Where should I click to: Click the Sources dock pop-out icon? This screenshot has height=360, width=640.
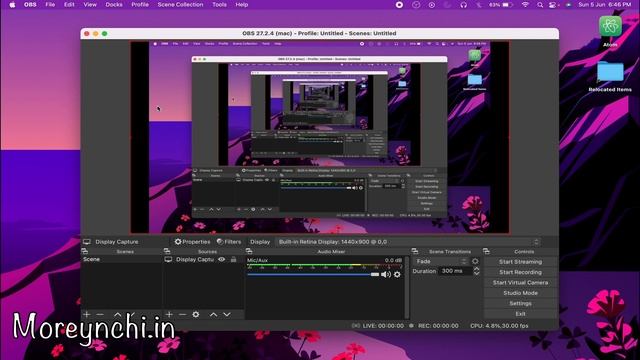167,251
